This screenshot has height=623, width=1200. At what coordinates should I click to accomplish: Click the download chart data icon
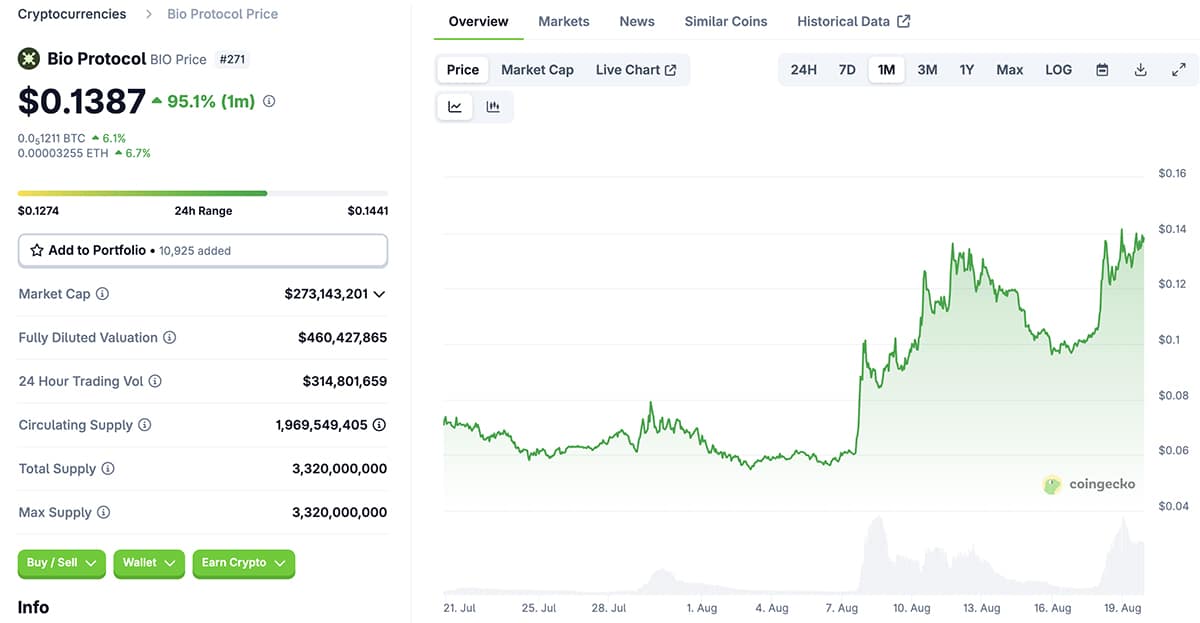[1140, 70]
